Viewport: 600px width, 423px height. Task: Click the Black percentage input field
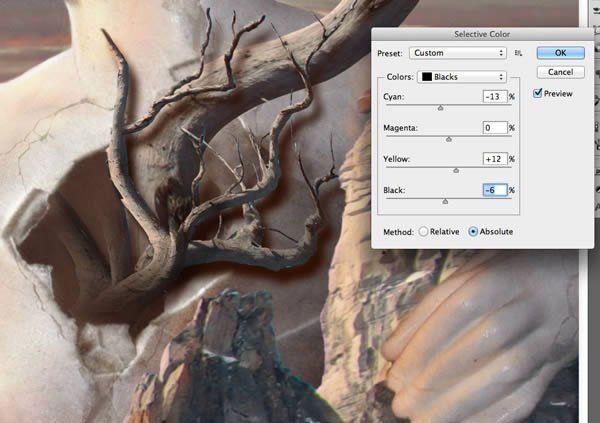tap(495, 190)
